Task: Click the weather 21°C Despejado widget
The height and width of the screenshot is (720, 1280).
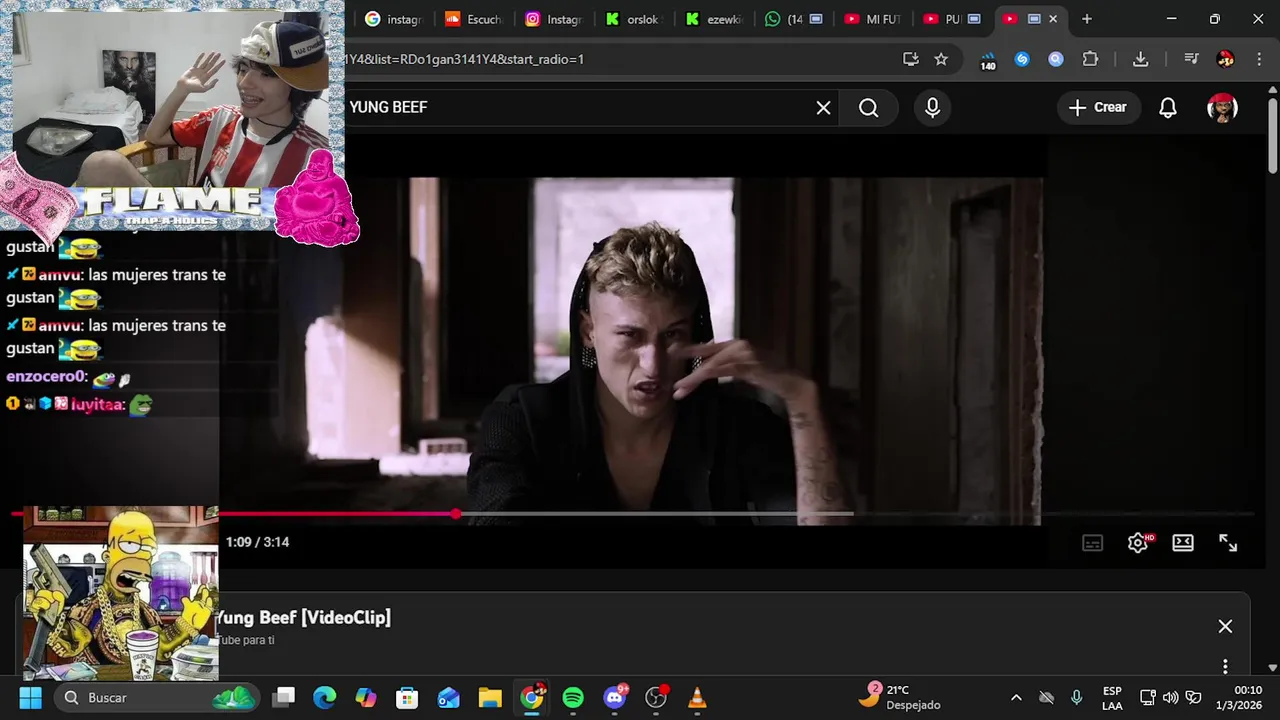Action: [901, 697]
